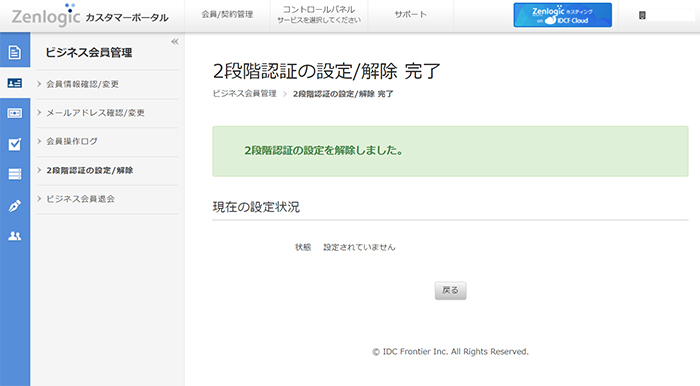This screenshot has height=386, width=700.
Task: Click the ビジネス会員管理 sidebar heading
Action: pyautogui.click(x=89, y=52)
